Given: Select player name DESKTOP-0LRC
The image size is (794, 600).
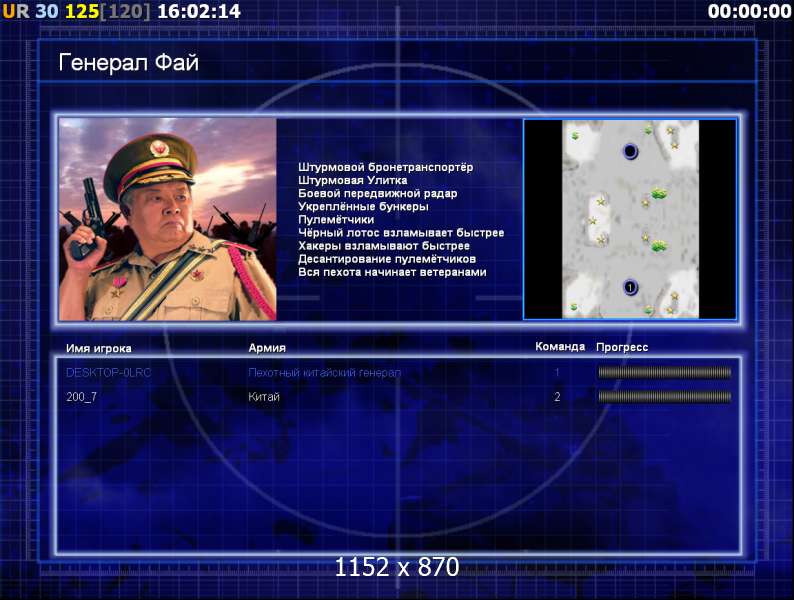Looking at the screenshot, I should [108, 373].
